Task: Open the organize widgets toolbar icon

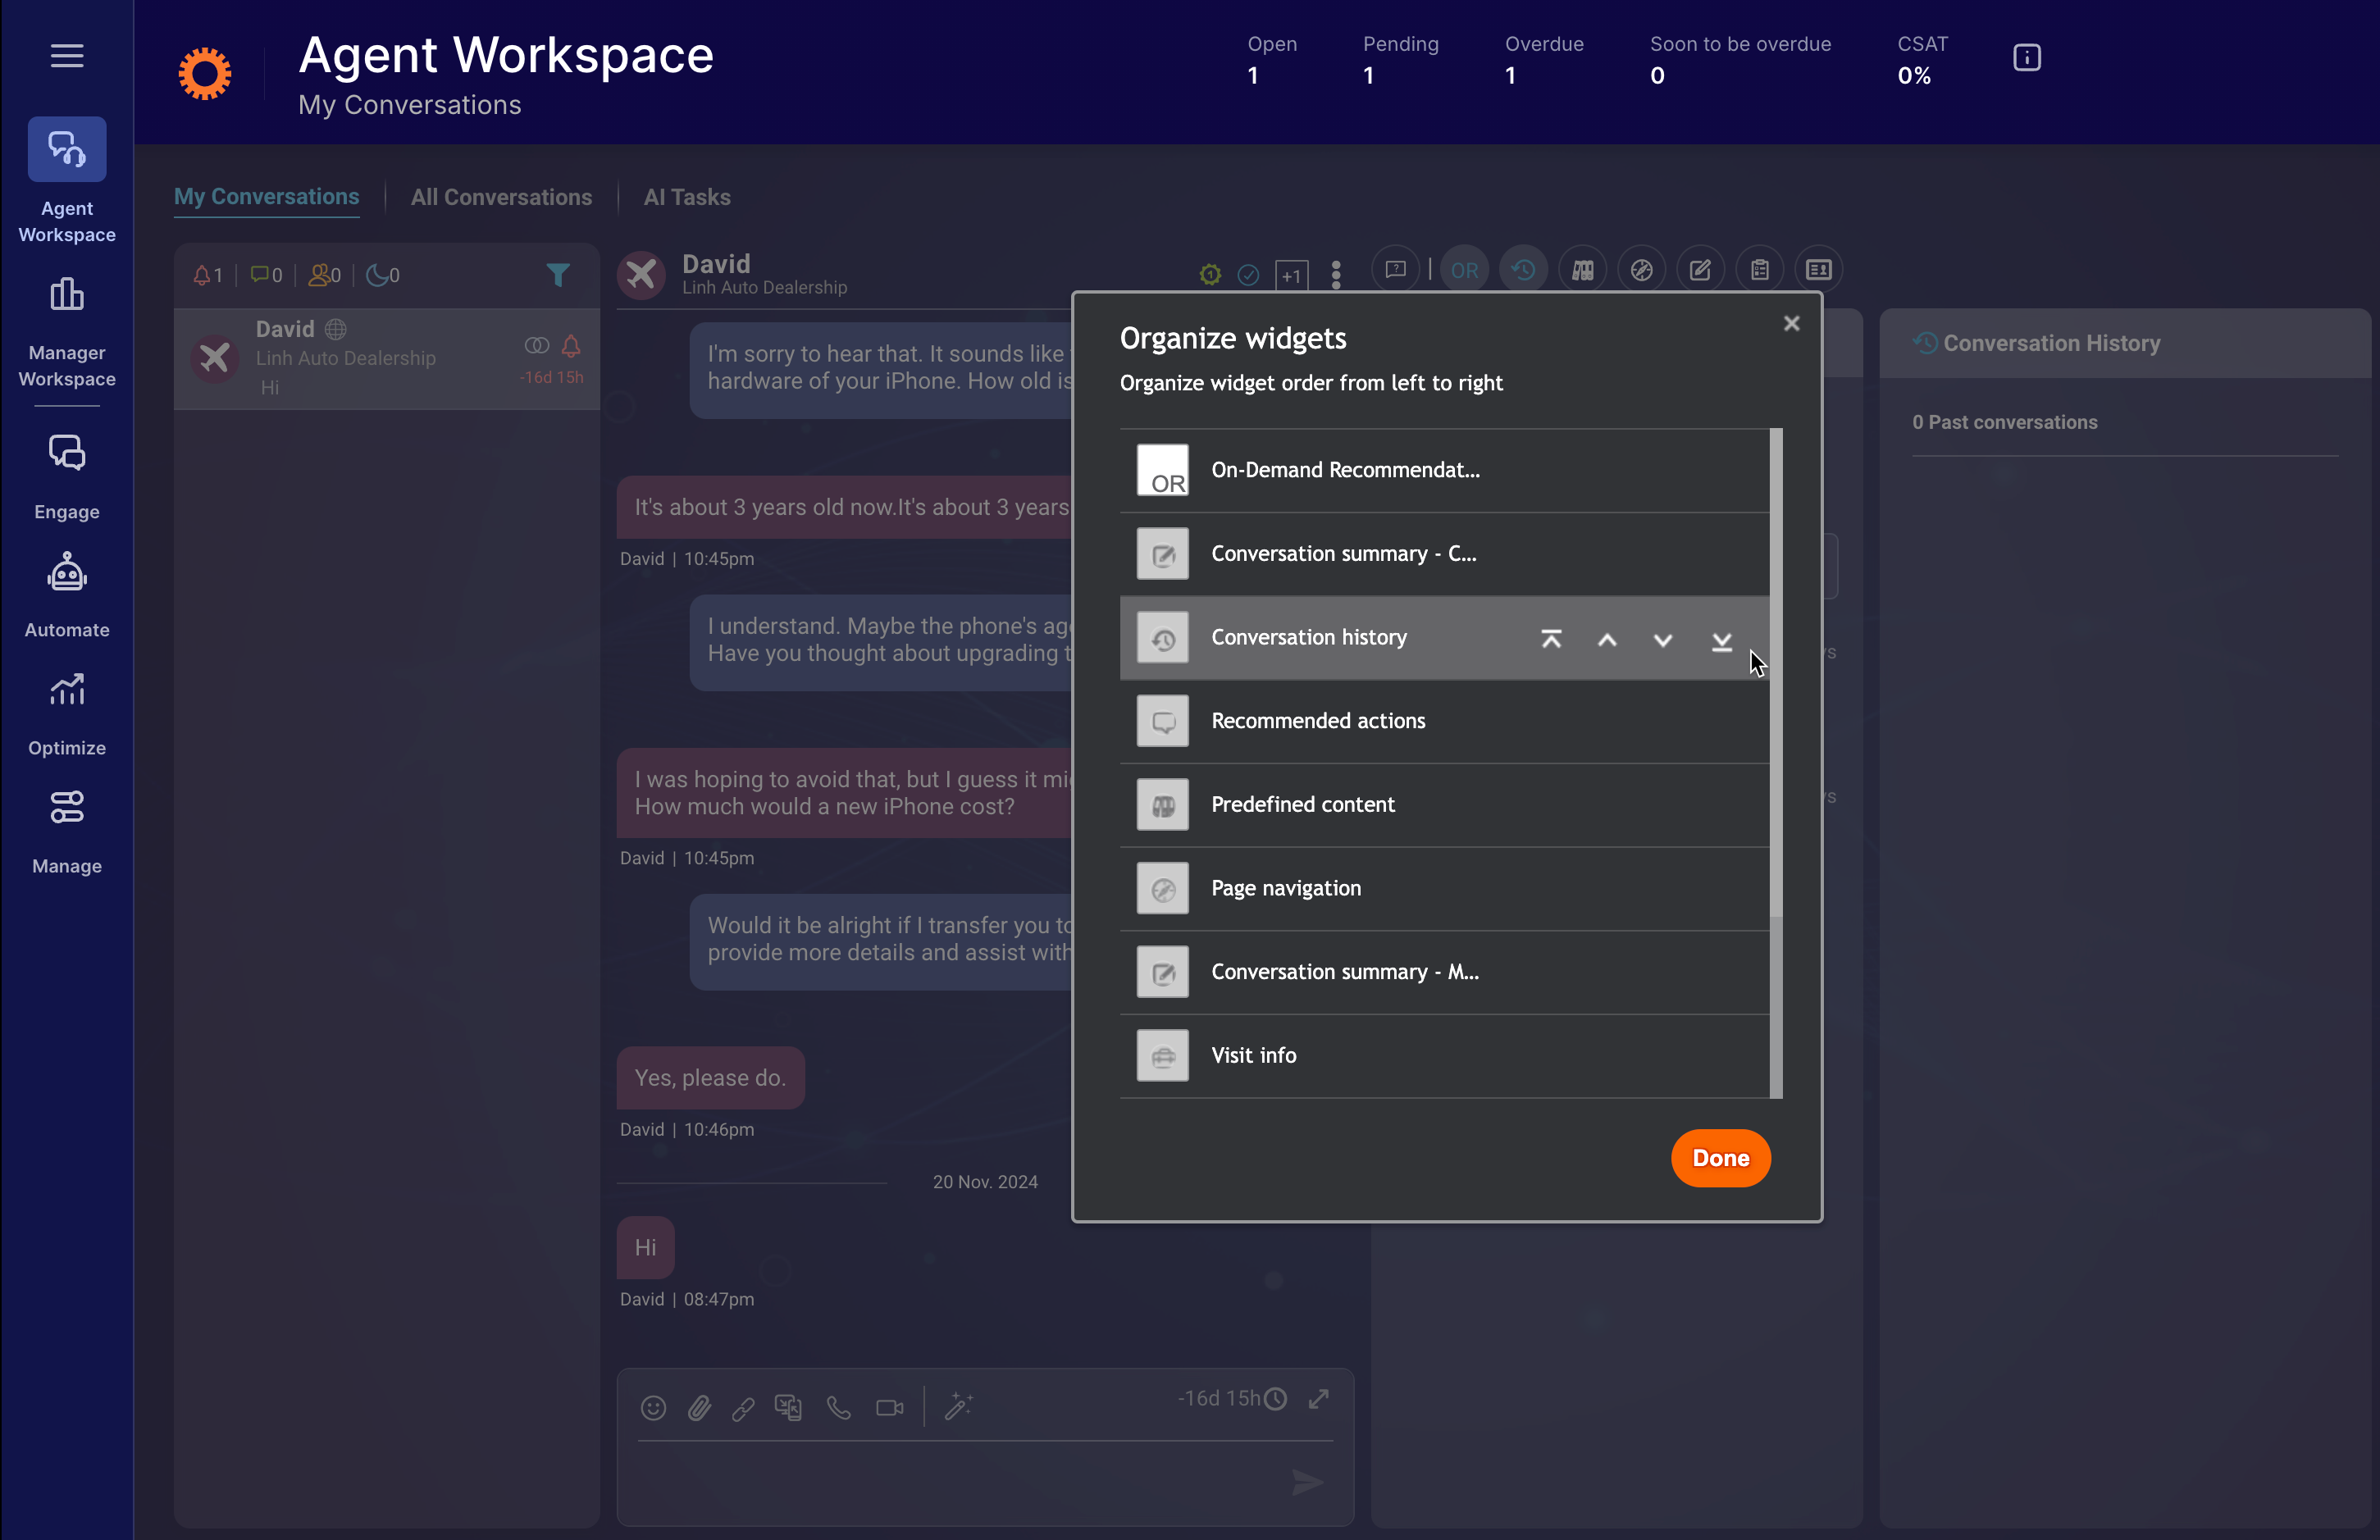Action: click(1818, 270)
